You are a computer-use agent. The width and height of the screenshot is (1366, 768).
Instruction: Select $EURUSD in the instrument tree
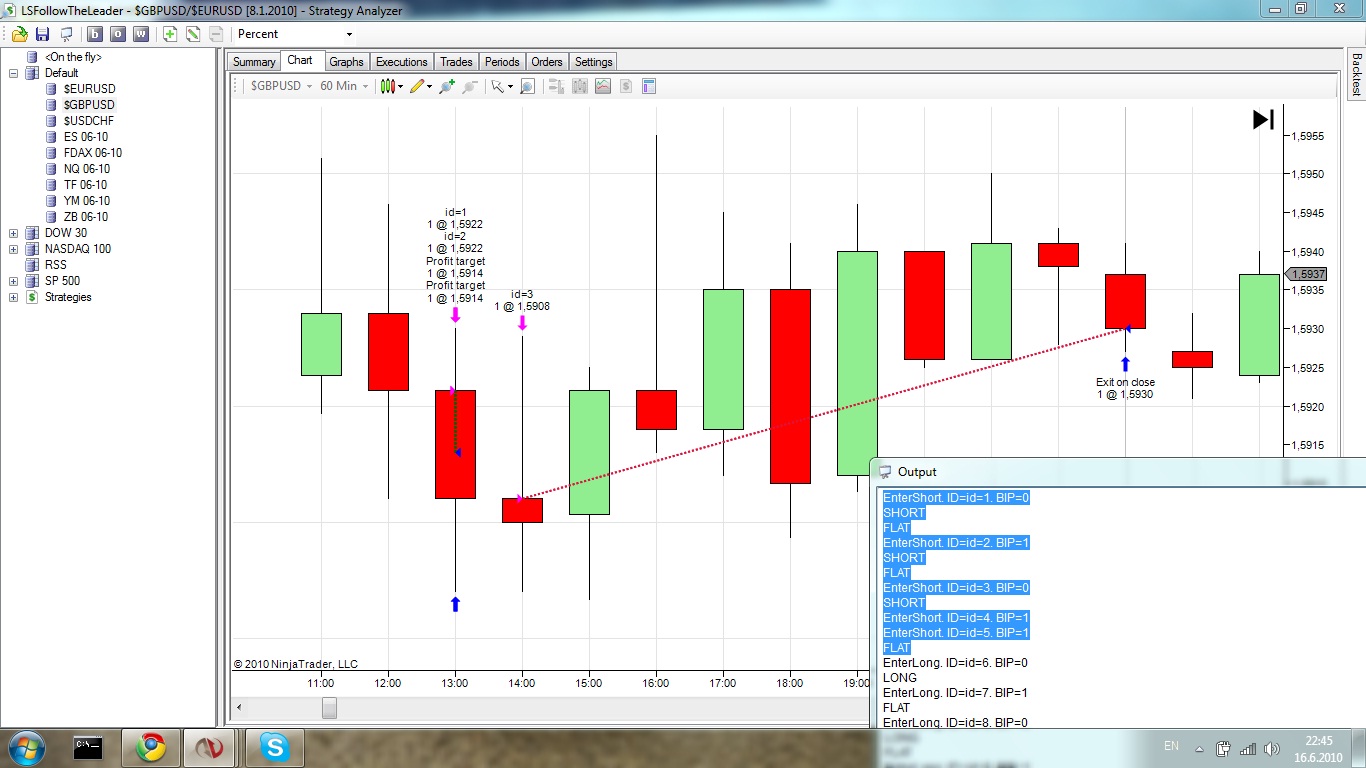coord(89,89)
